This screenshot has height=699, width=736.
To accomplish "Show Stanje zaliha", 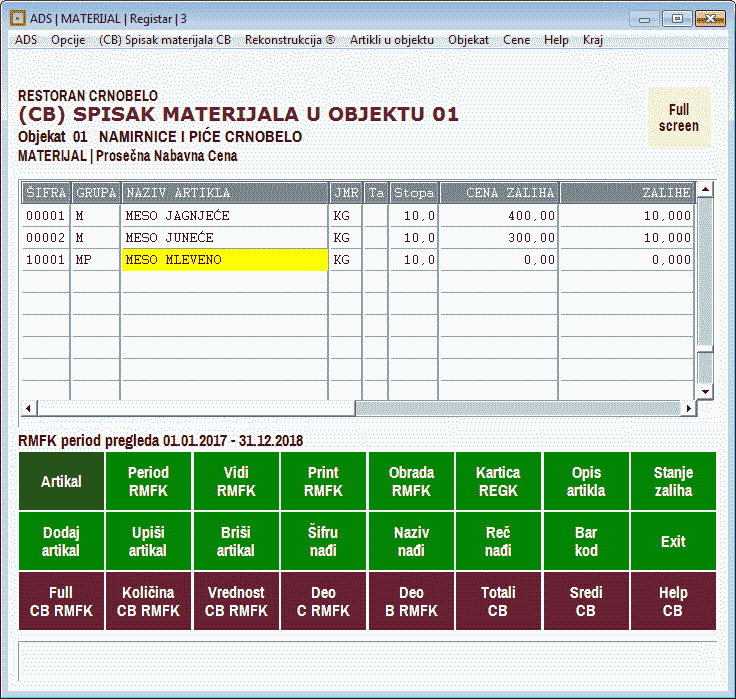I will pos(673,481).
